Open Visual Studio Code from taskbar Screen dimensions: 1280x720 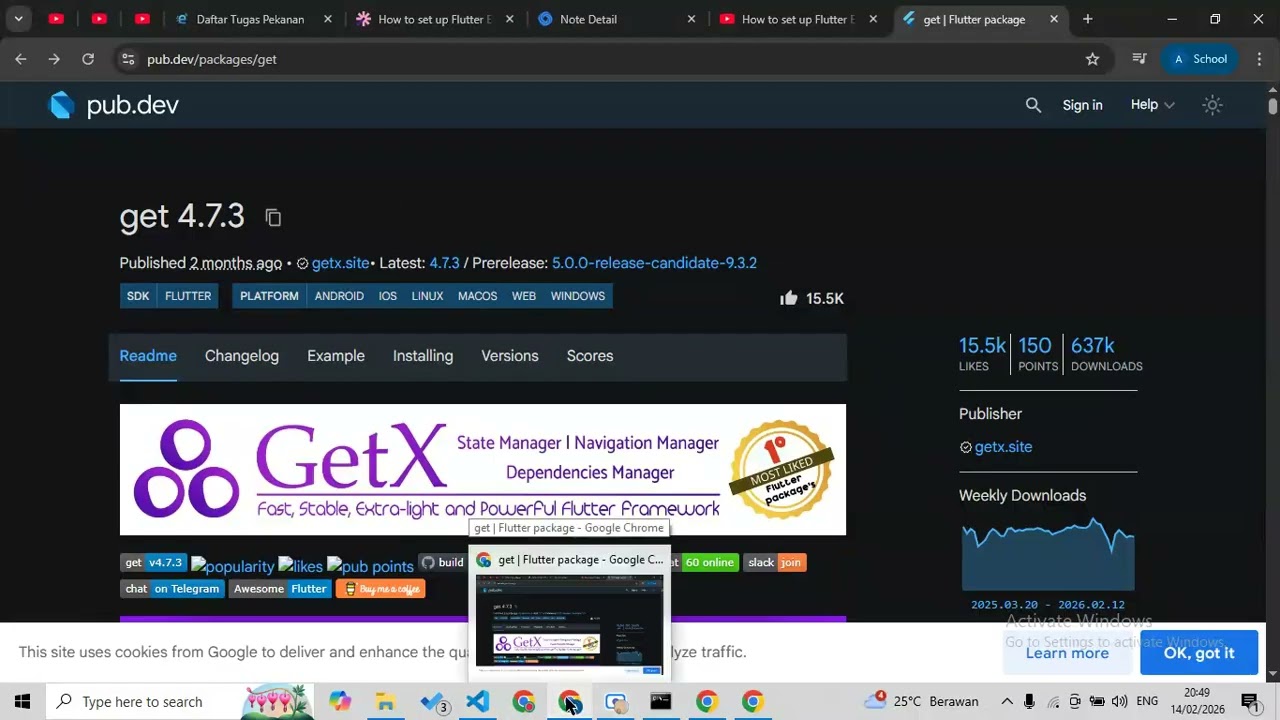(478, 702)
